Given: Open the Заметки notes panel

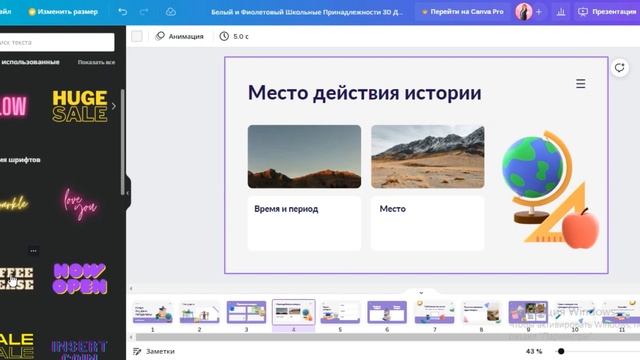Looking at the screenshot, I should [154, 351].
